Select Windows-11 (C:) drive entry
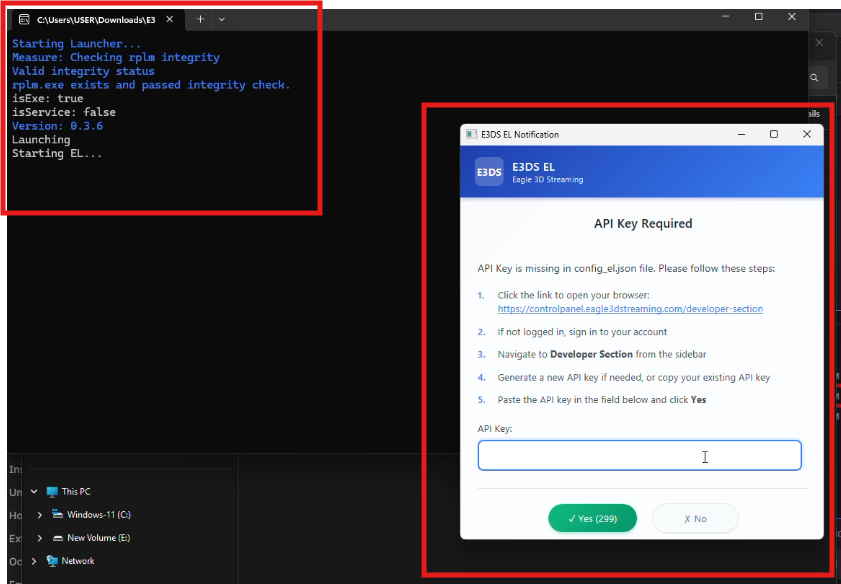 click(x=99, y=515)
